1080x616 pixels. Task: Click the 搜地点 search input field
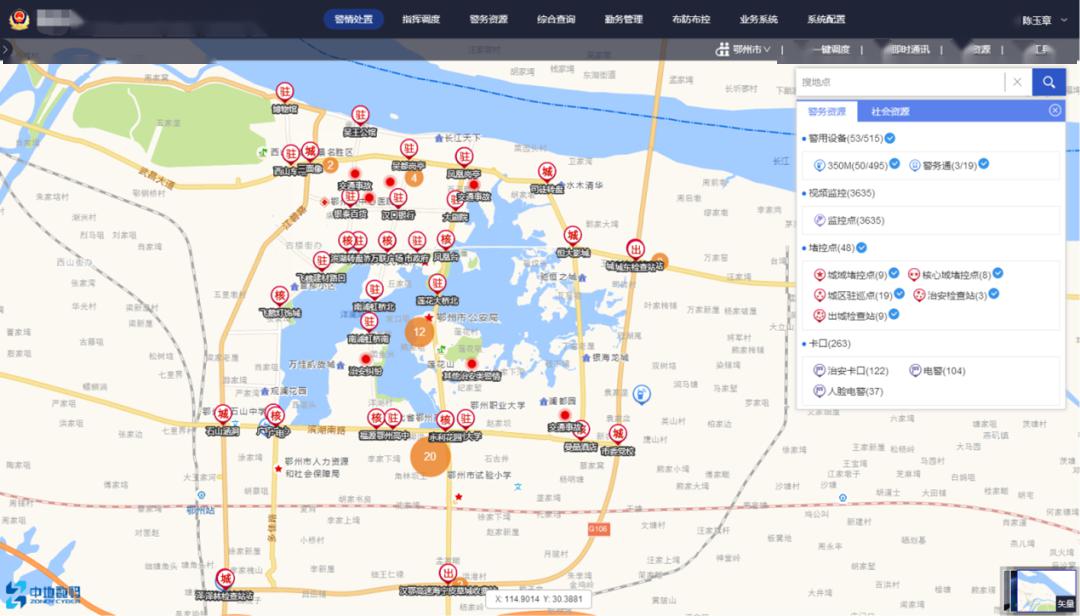[x=900, y=82]
